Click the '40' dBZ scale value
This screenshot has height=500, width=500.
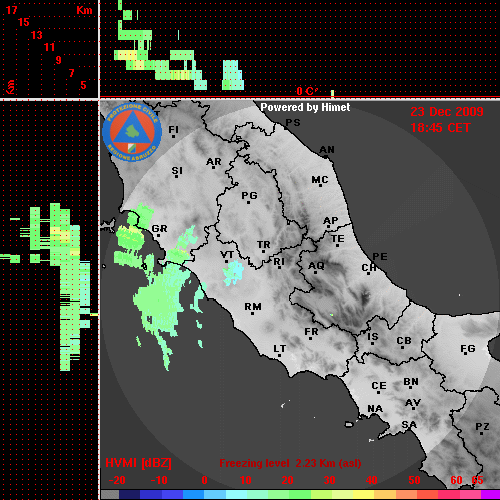(372, 480)
